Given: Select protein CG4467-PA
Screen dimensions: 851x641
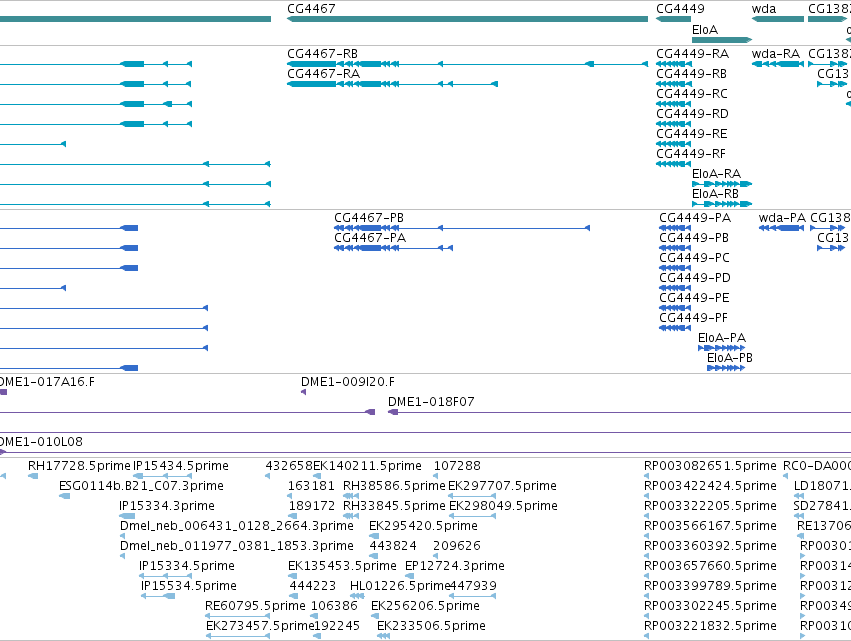Looking at the screenshot, I should [x=393, y=248].
